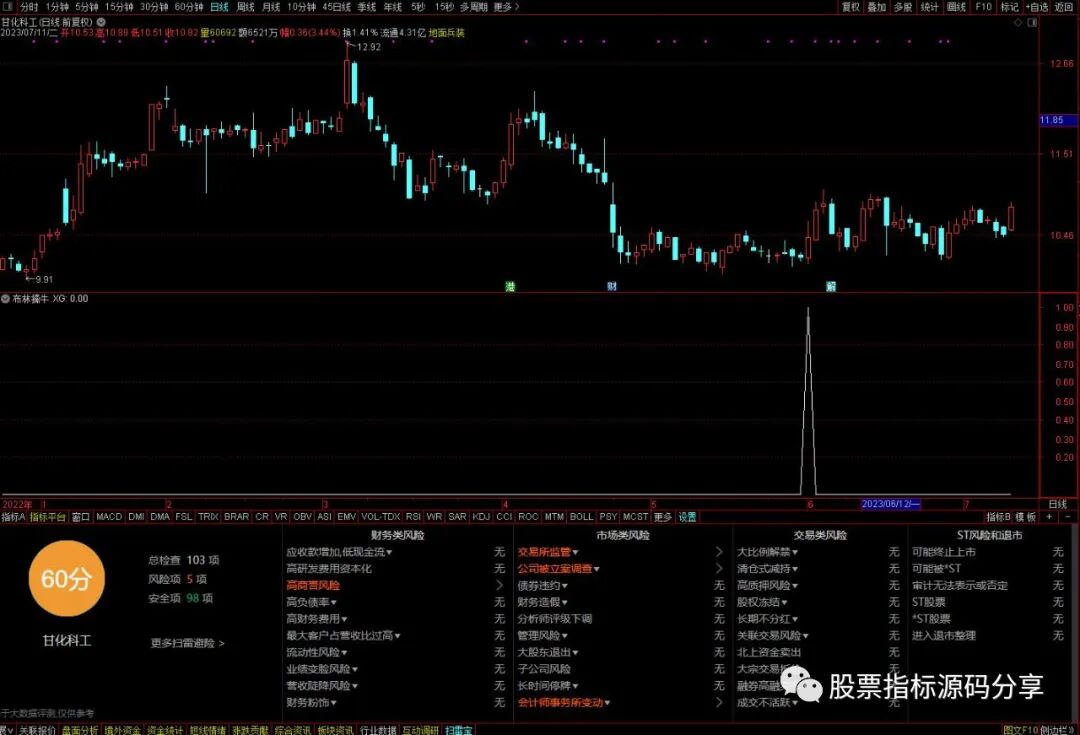Select the 日线 daily chart tab
The image size is (1080, 735).
pyautogui.click(x=219, y=6)
